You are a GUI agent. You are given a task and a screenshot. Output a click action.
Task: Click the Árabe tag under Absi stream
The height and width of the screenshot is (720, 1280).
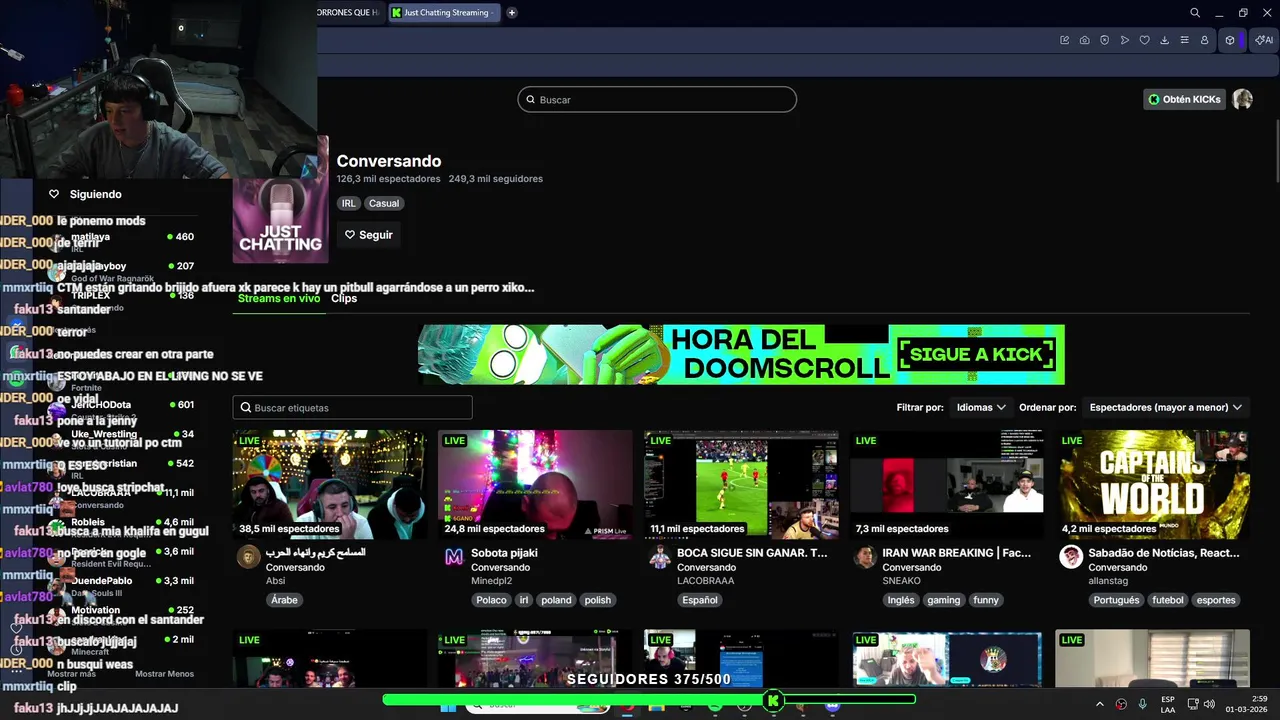(284, 600)
